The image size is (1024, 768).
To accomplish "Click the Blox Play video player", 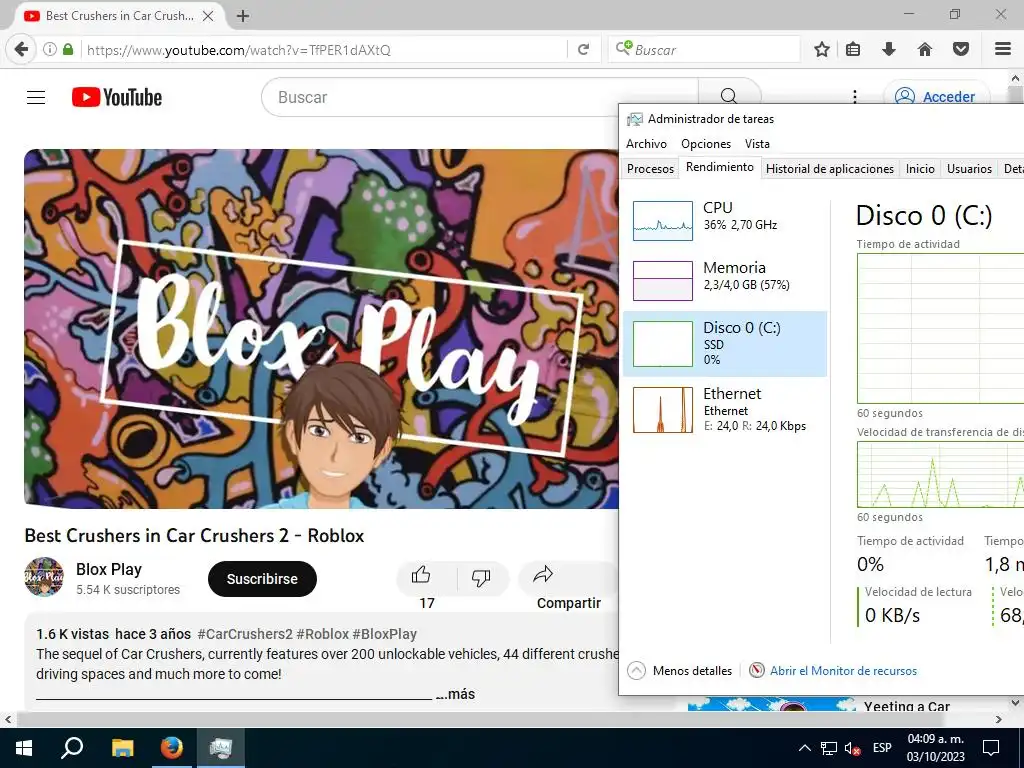I will click(321, 328).
